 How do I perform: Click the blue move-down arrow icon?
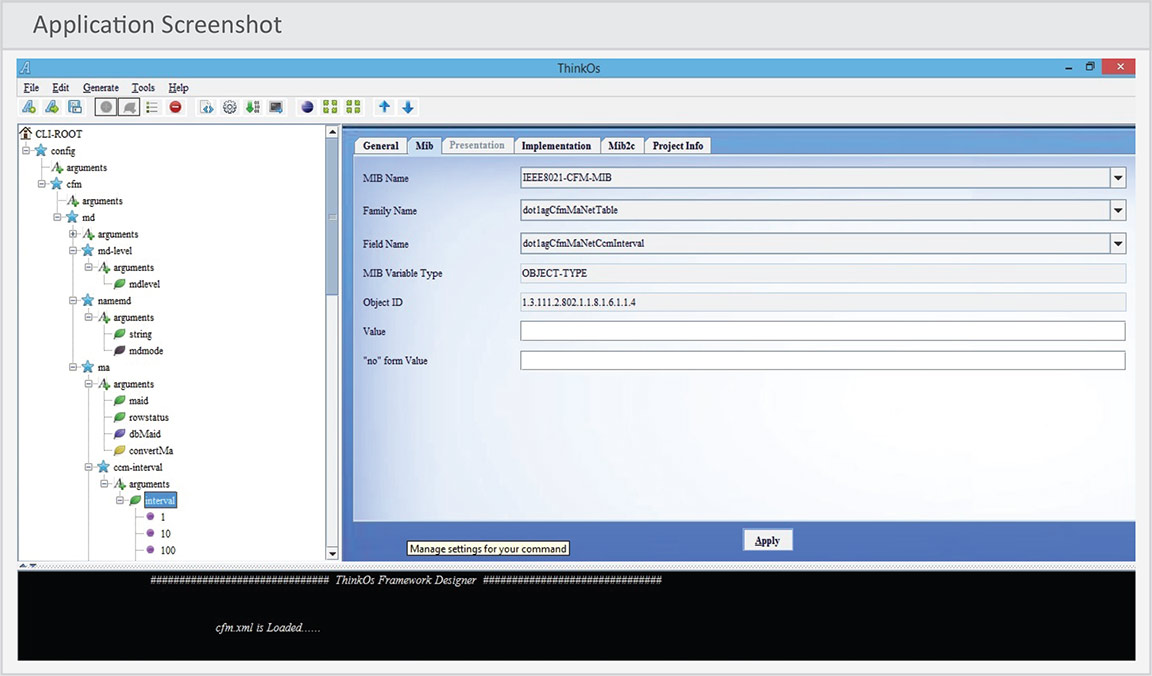(408, 107)
